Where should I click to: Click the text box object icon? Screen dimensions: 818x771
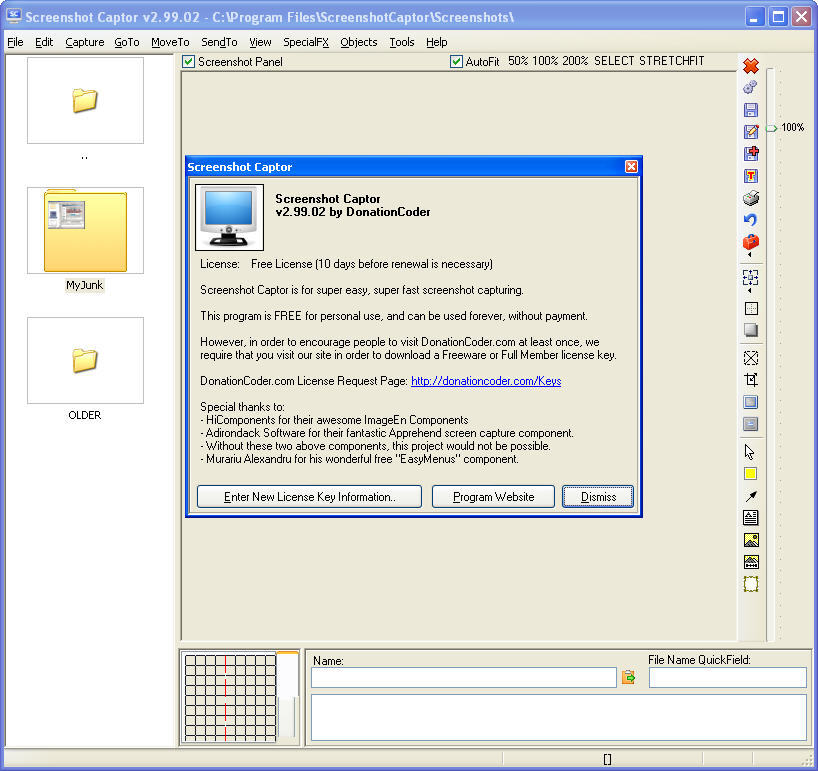pyautogui.click(x=751, y=518)
